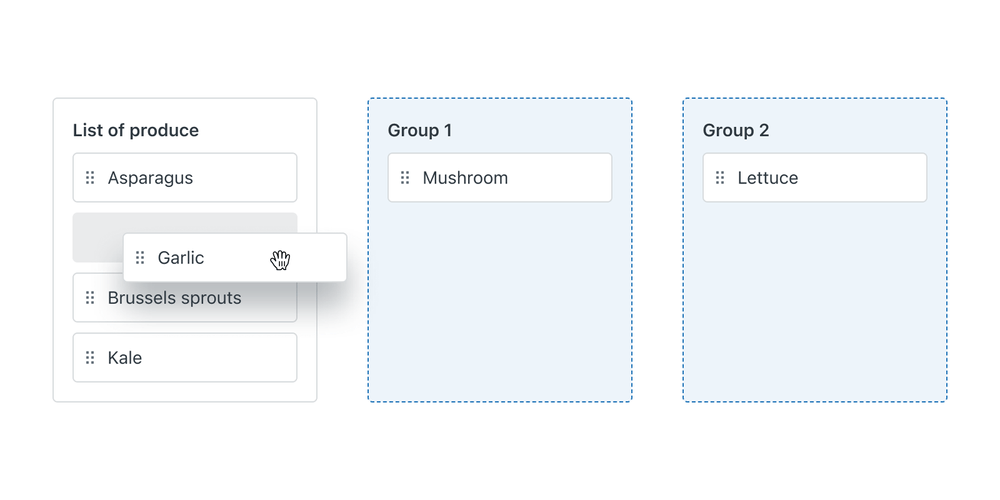The width and height of the screenshot is (1000, 500).
Task: Click the "Group 1" heading
Action: (x=420, y=130)
